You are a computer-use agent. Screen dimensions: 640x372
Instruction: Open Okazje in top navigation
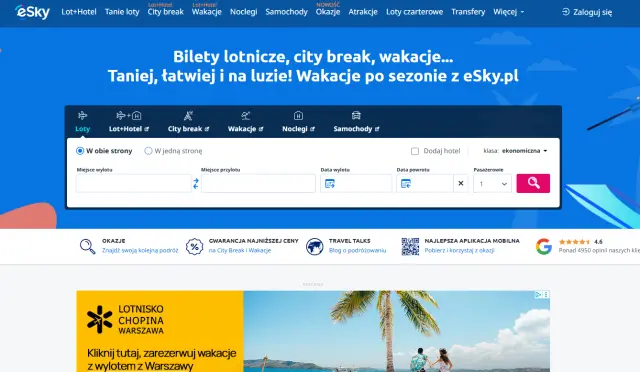pos(328,12)
